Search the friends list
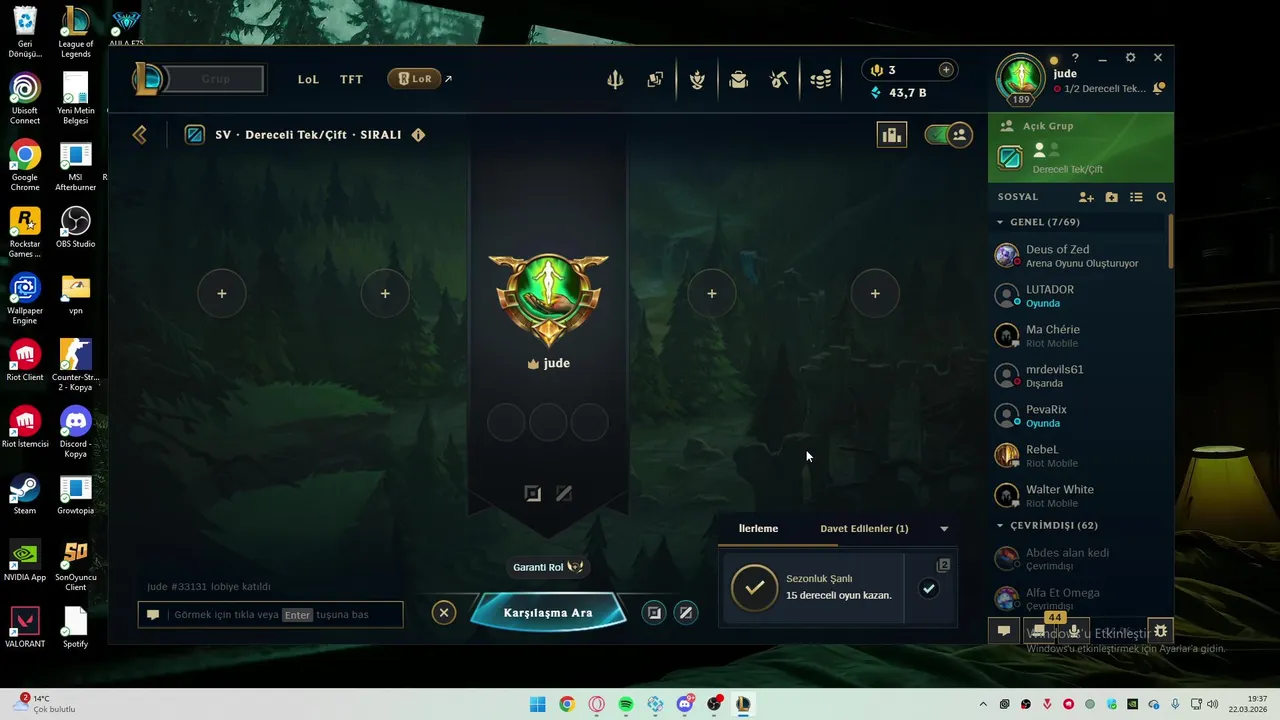Viewport: 1280px width, 720px height. click(x=1161, y=197)
